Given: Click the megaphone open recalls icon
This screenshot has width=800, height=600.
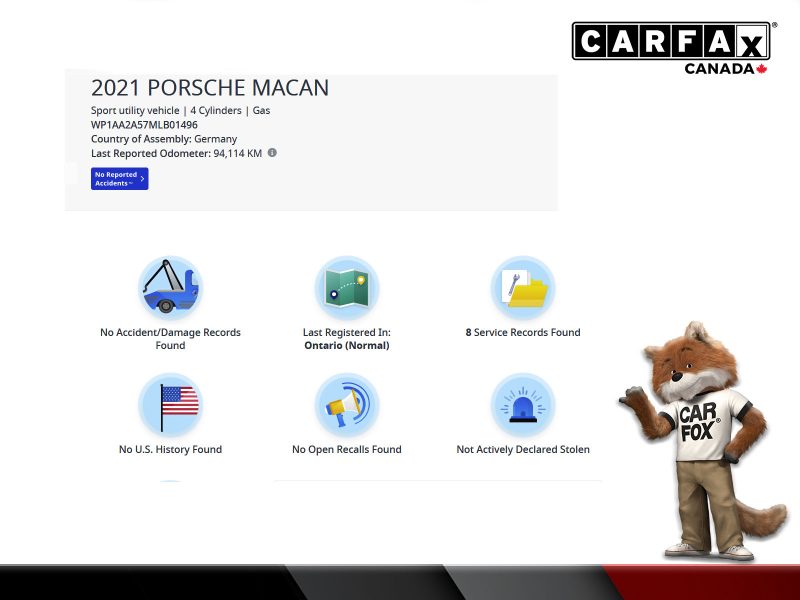Looking at the screenshot, I should pos(346,405).
